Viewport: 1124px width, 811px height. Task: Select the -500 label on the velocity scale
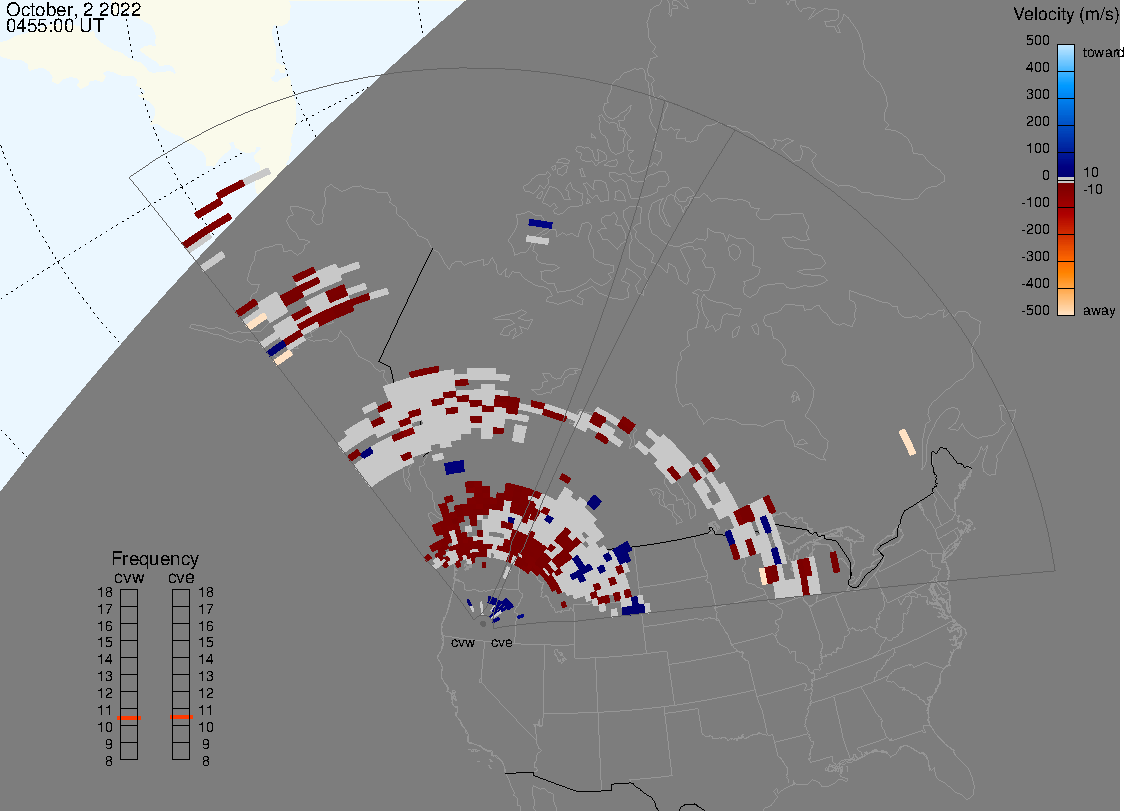tap(1035, 310)
